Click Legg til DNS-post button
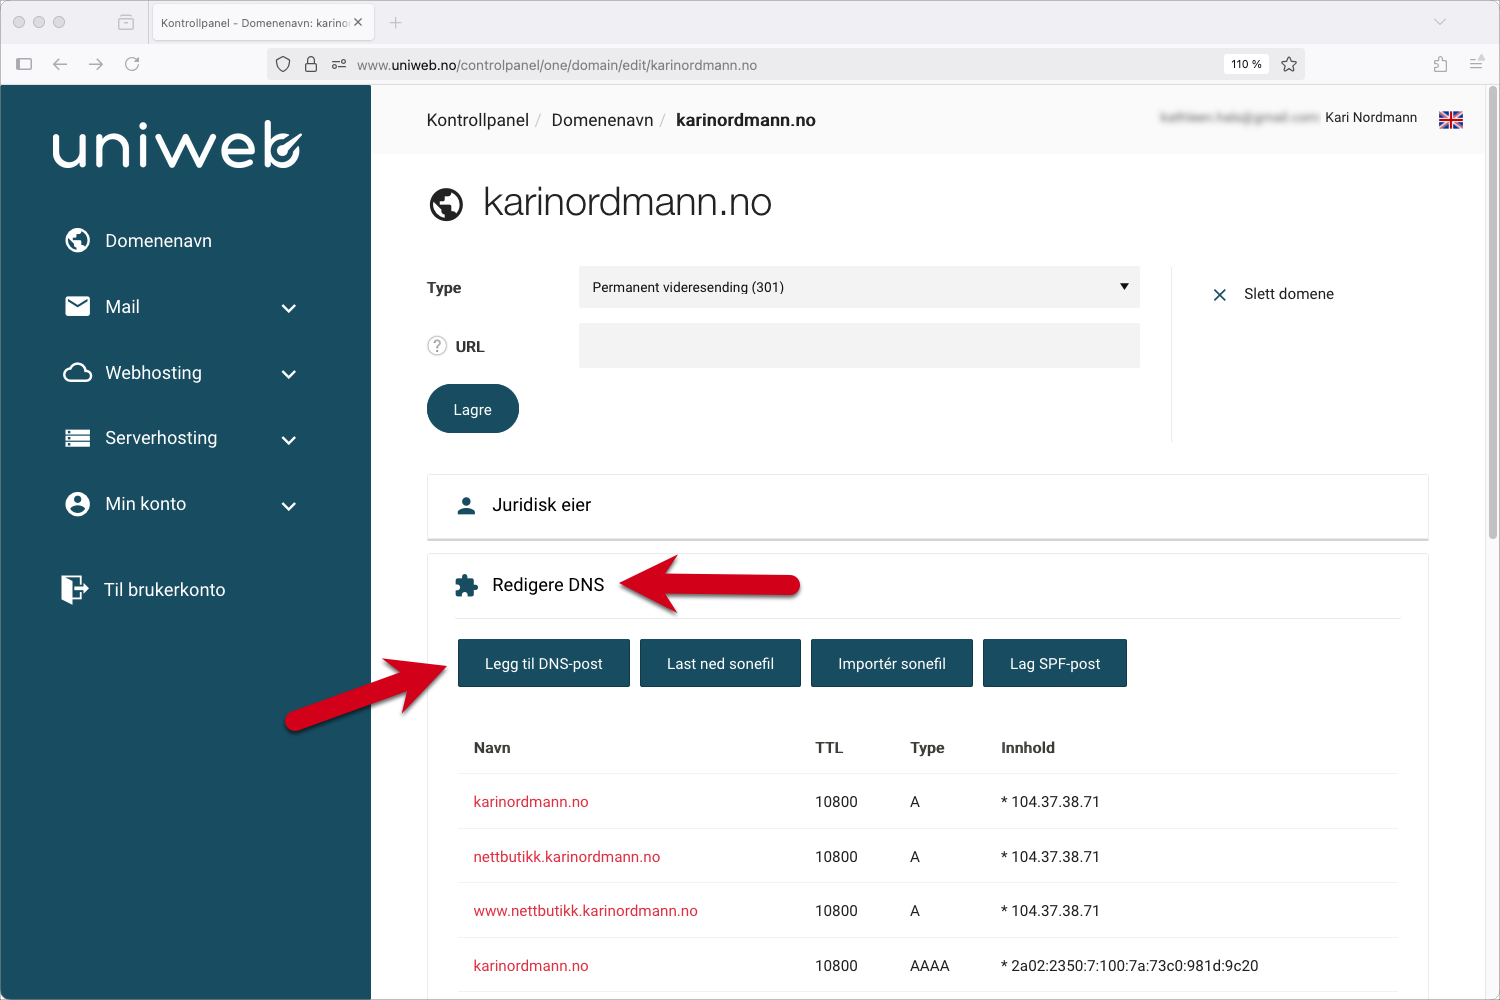 tap(544, 663)
